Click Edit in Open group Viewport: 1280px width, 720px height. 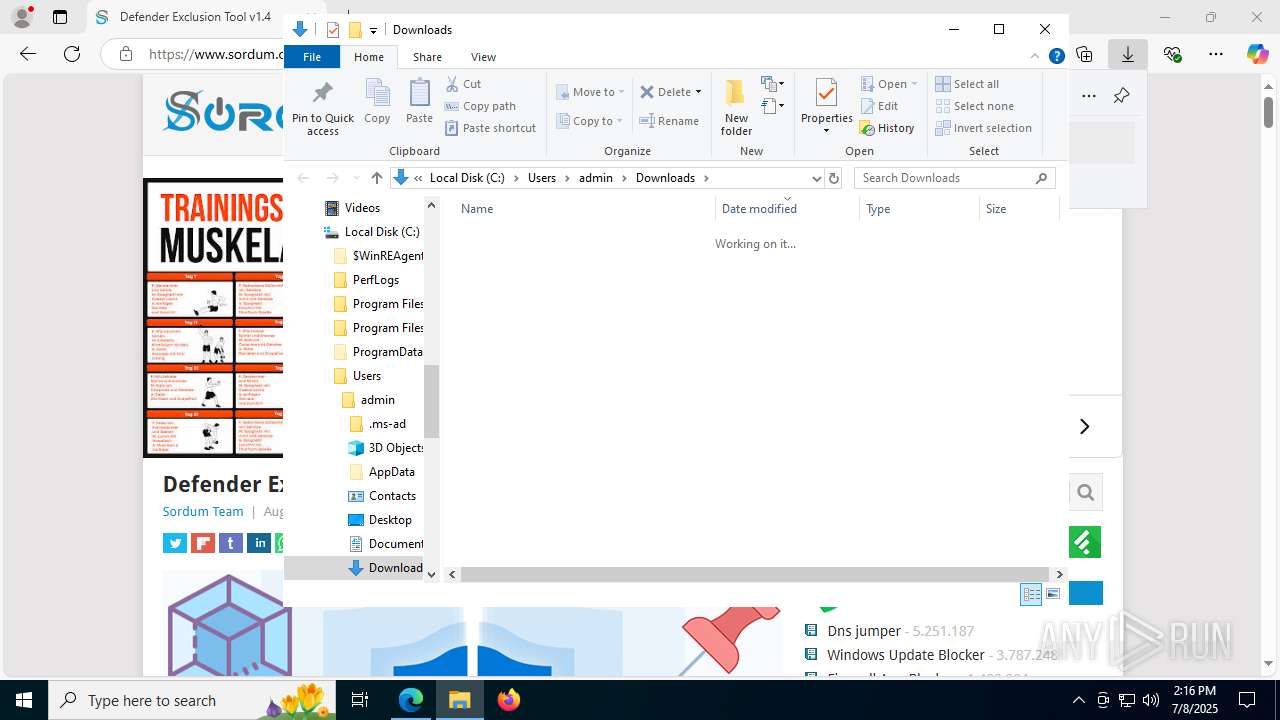point(879,106)
